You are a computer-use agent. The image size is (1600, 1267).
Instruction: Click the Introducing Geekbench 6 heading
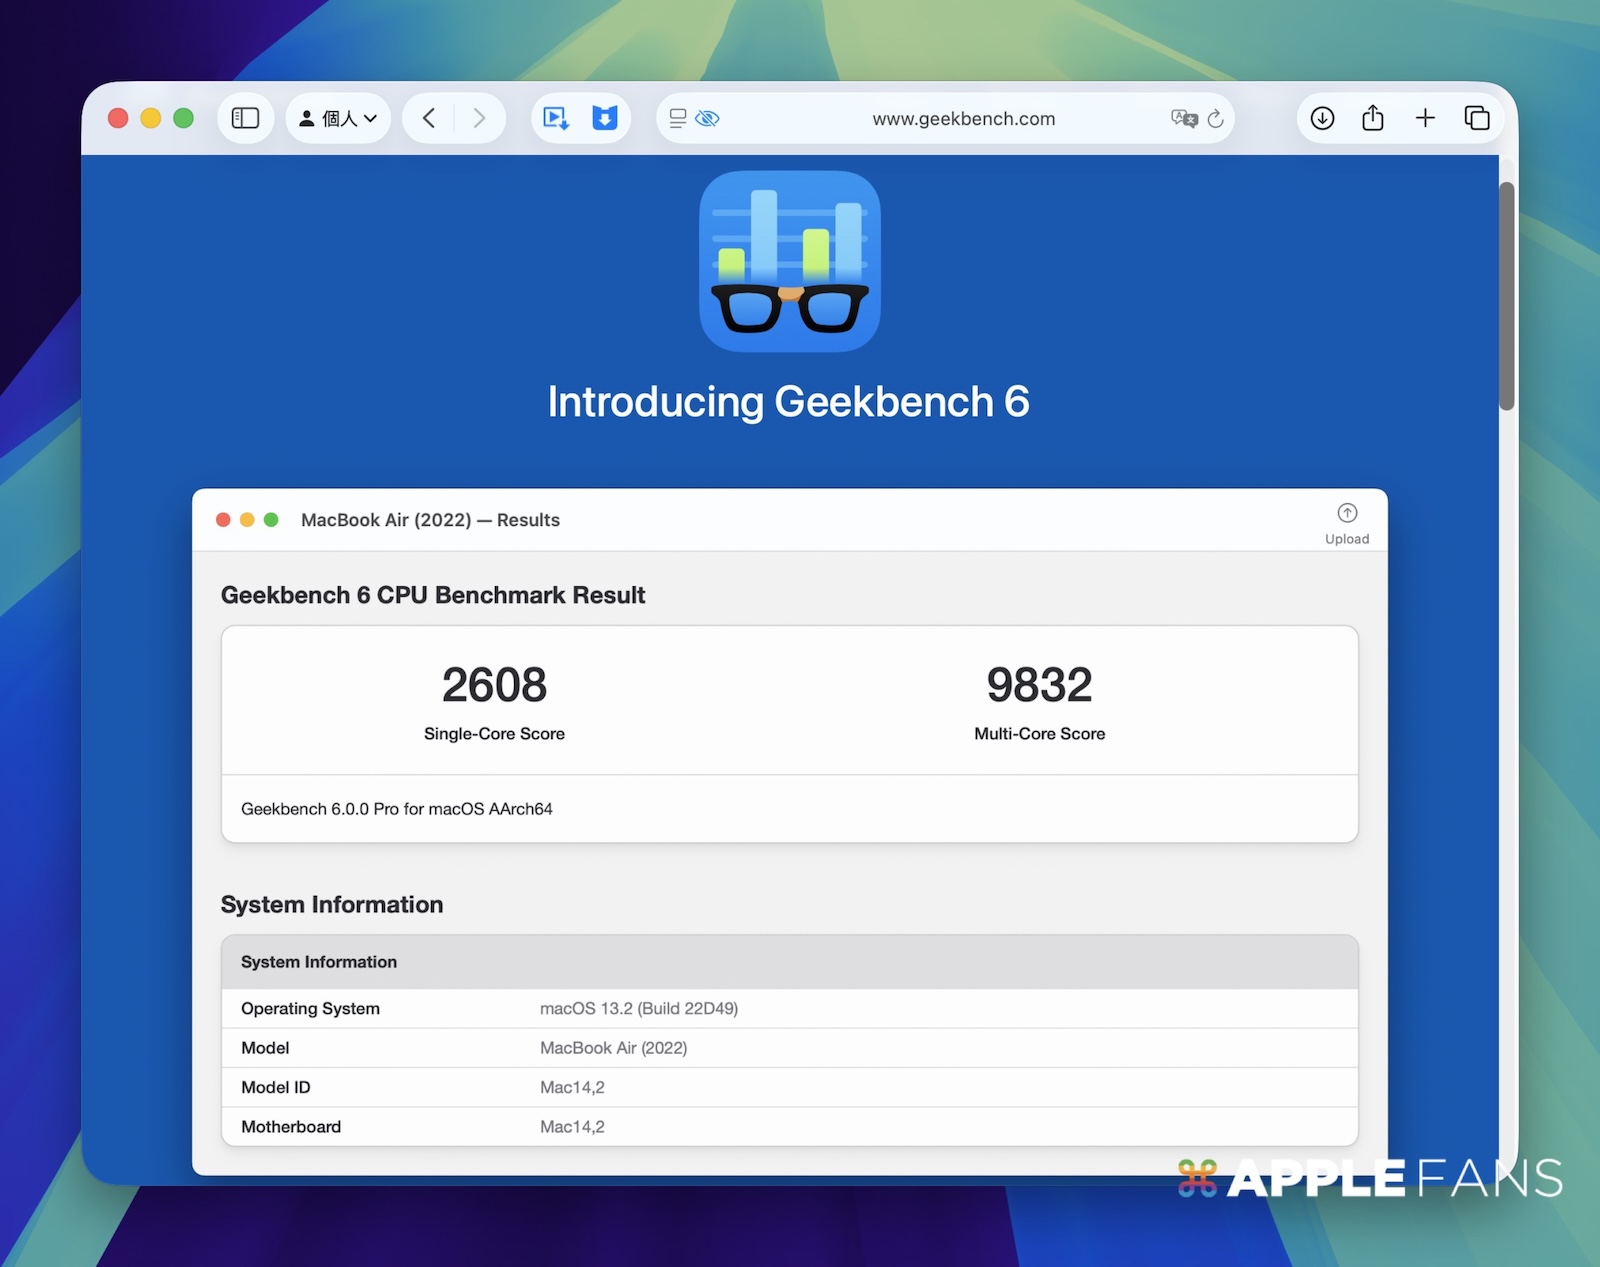[x=788, y=402]
